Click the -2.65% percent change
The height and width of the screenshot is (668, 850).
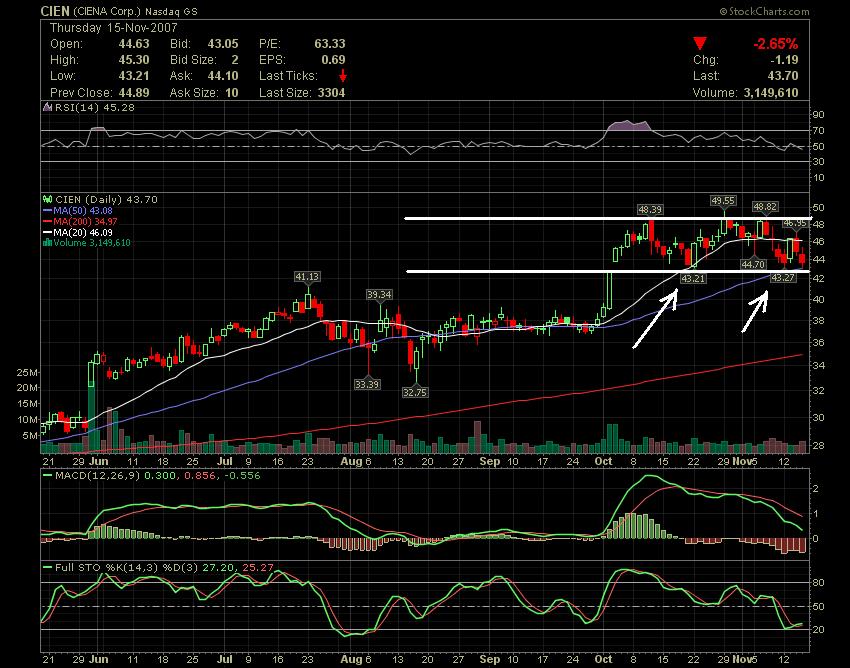[x=775, y=44]
